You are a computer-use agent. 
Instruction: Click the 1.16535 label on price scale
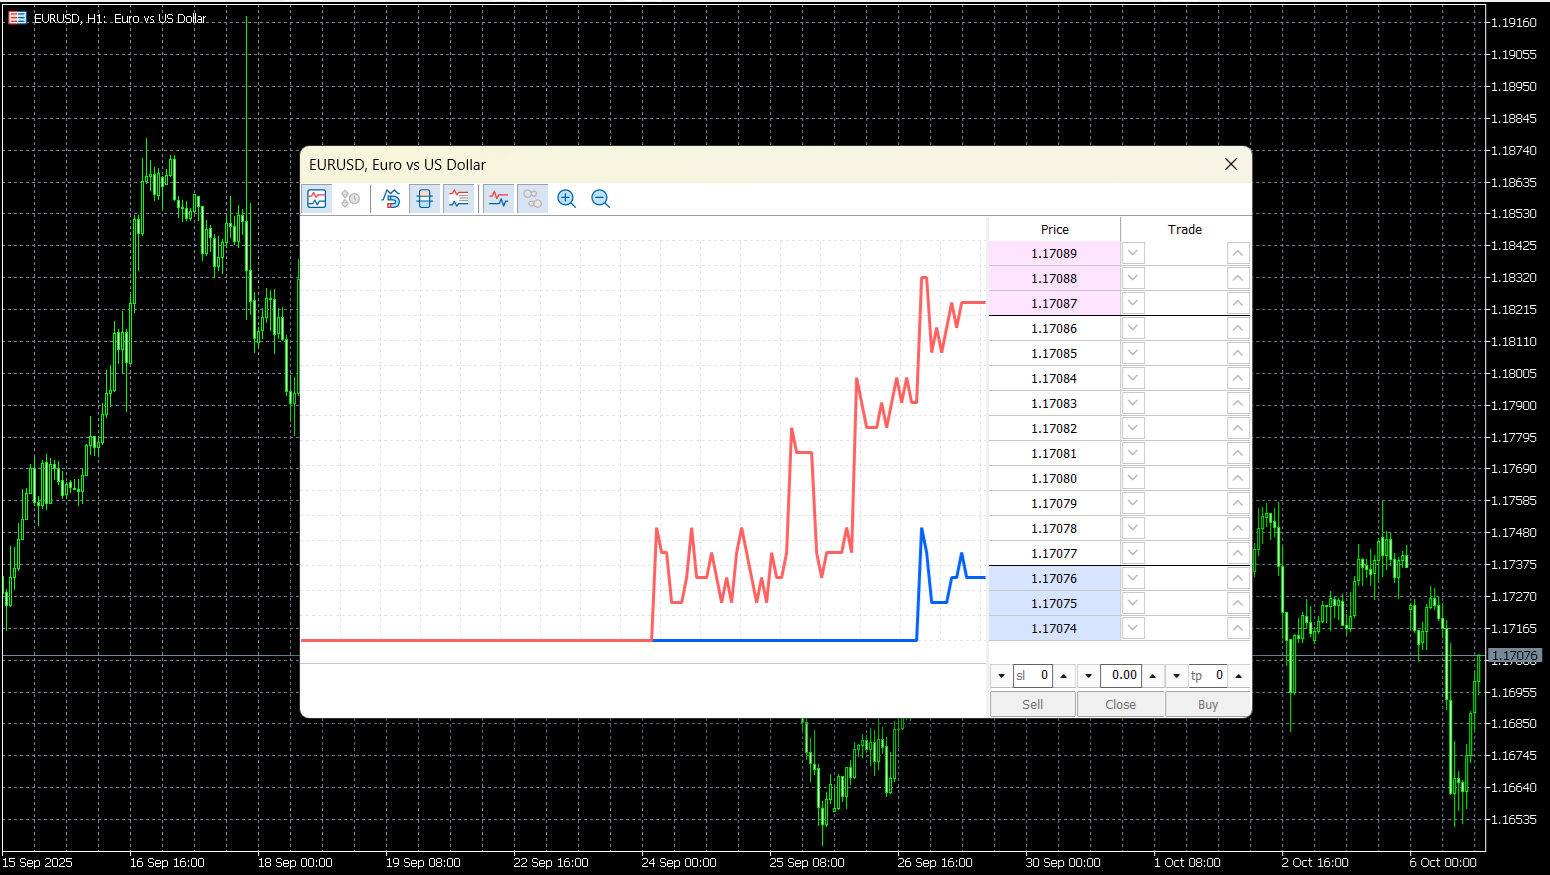click(1513, 819)
